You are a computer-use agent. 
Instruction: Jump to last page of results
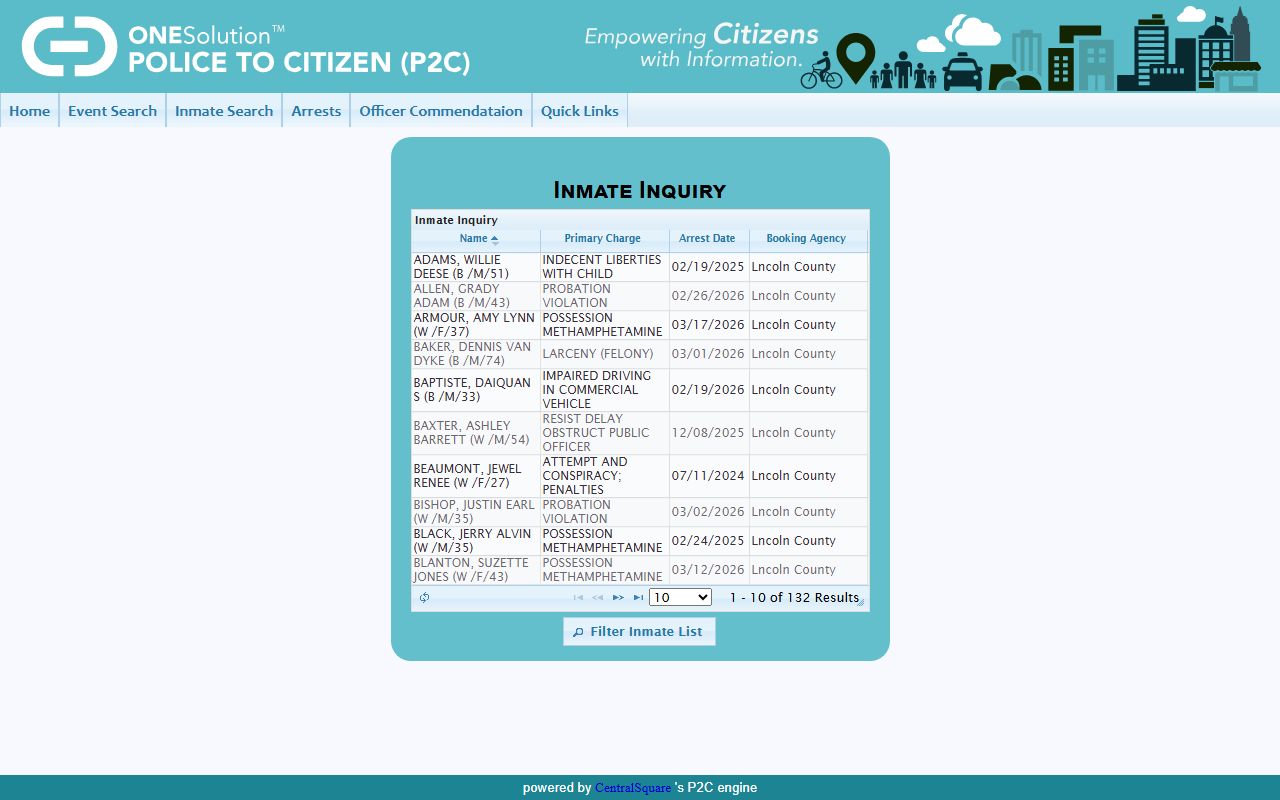(x=638, y=598)
